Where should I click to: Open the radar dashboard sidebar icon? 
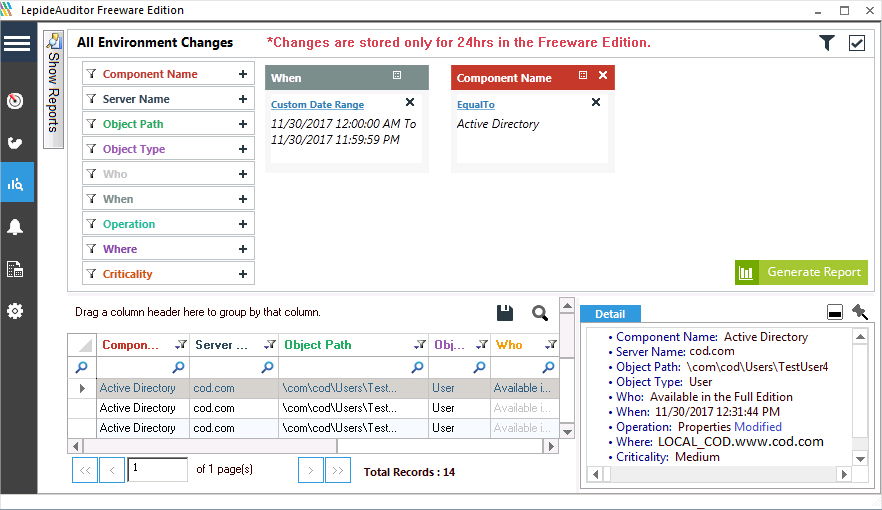(15, 101)
